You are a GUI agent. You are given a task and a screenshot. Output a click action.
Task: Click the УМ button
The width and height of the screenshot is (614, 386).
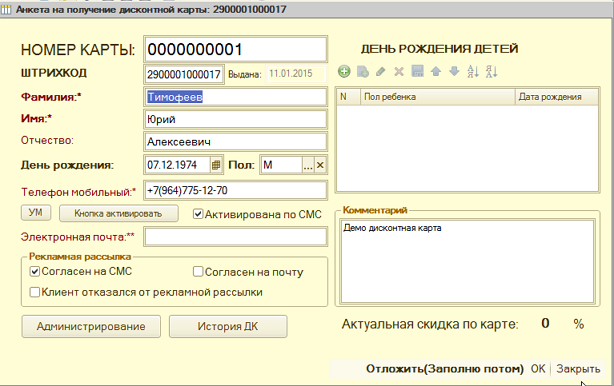[x=36, y=213]
